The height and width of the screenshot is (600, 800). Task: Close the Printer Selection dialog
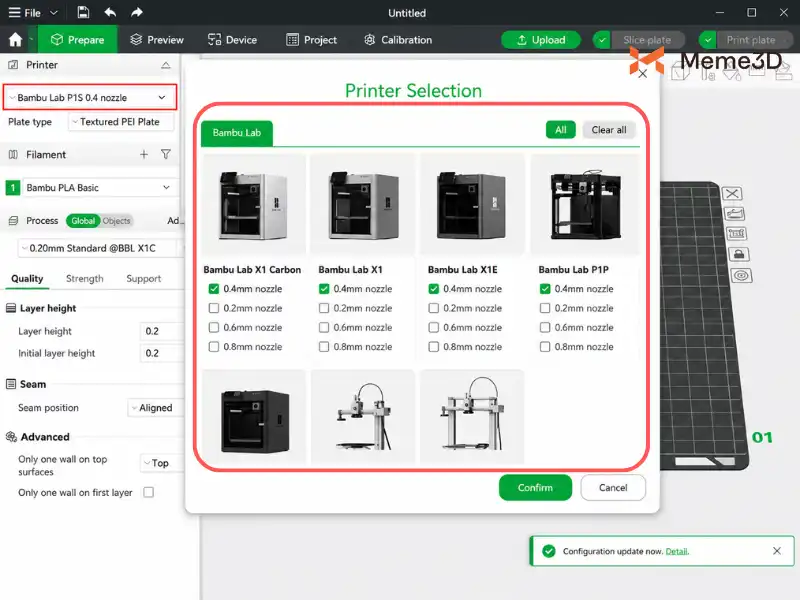(643, 74)
